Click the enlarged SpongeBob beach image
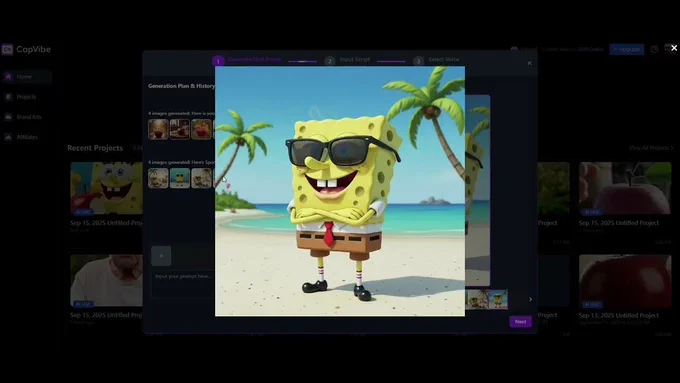Image resolution: width=680 pixels, height=383 pixels. coord(340,191)
